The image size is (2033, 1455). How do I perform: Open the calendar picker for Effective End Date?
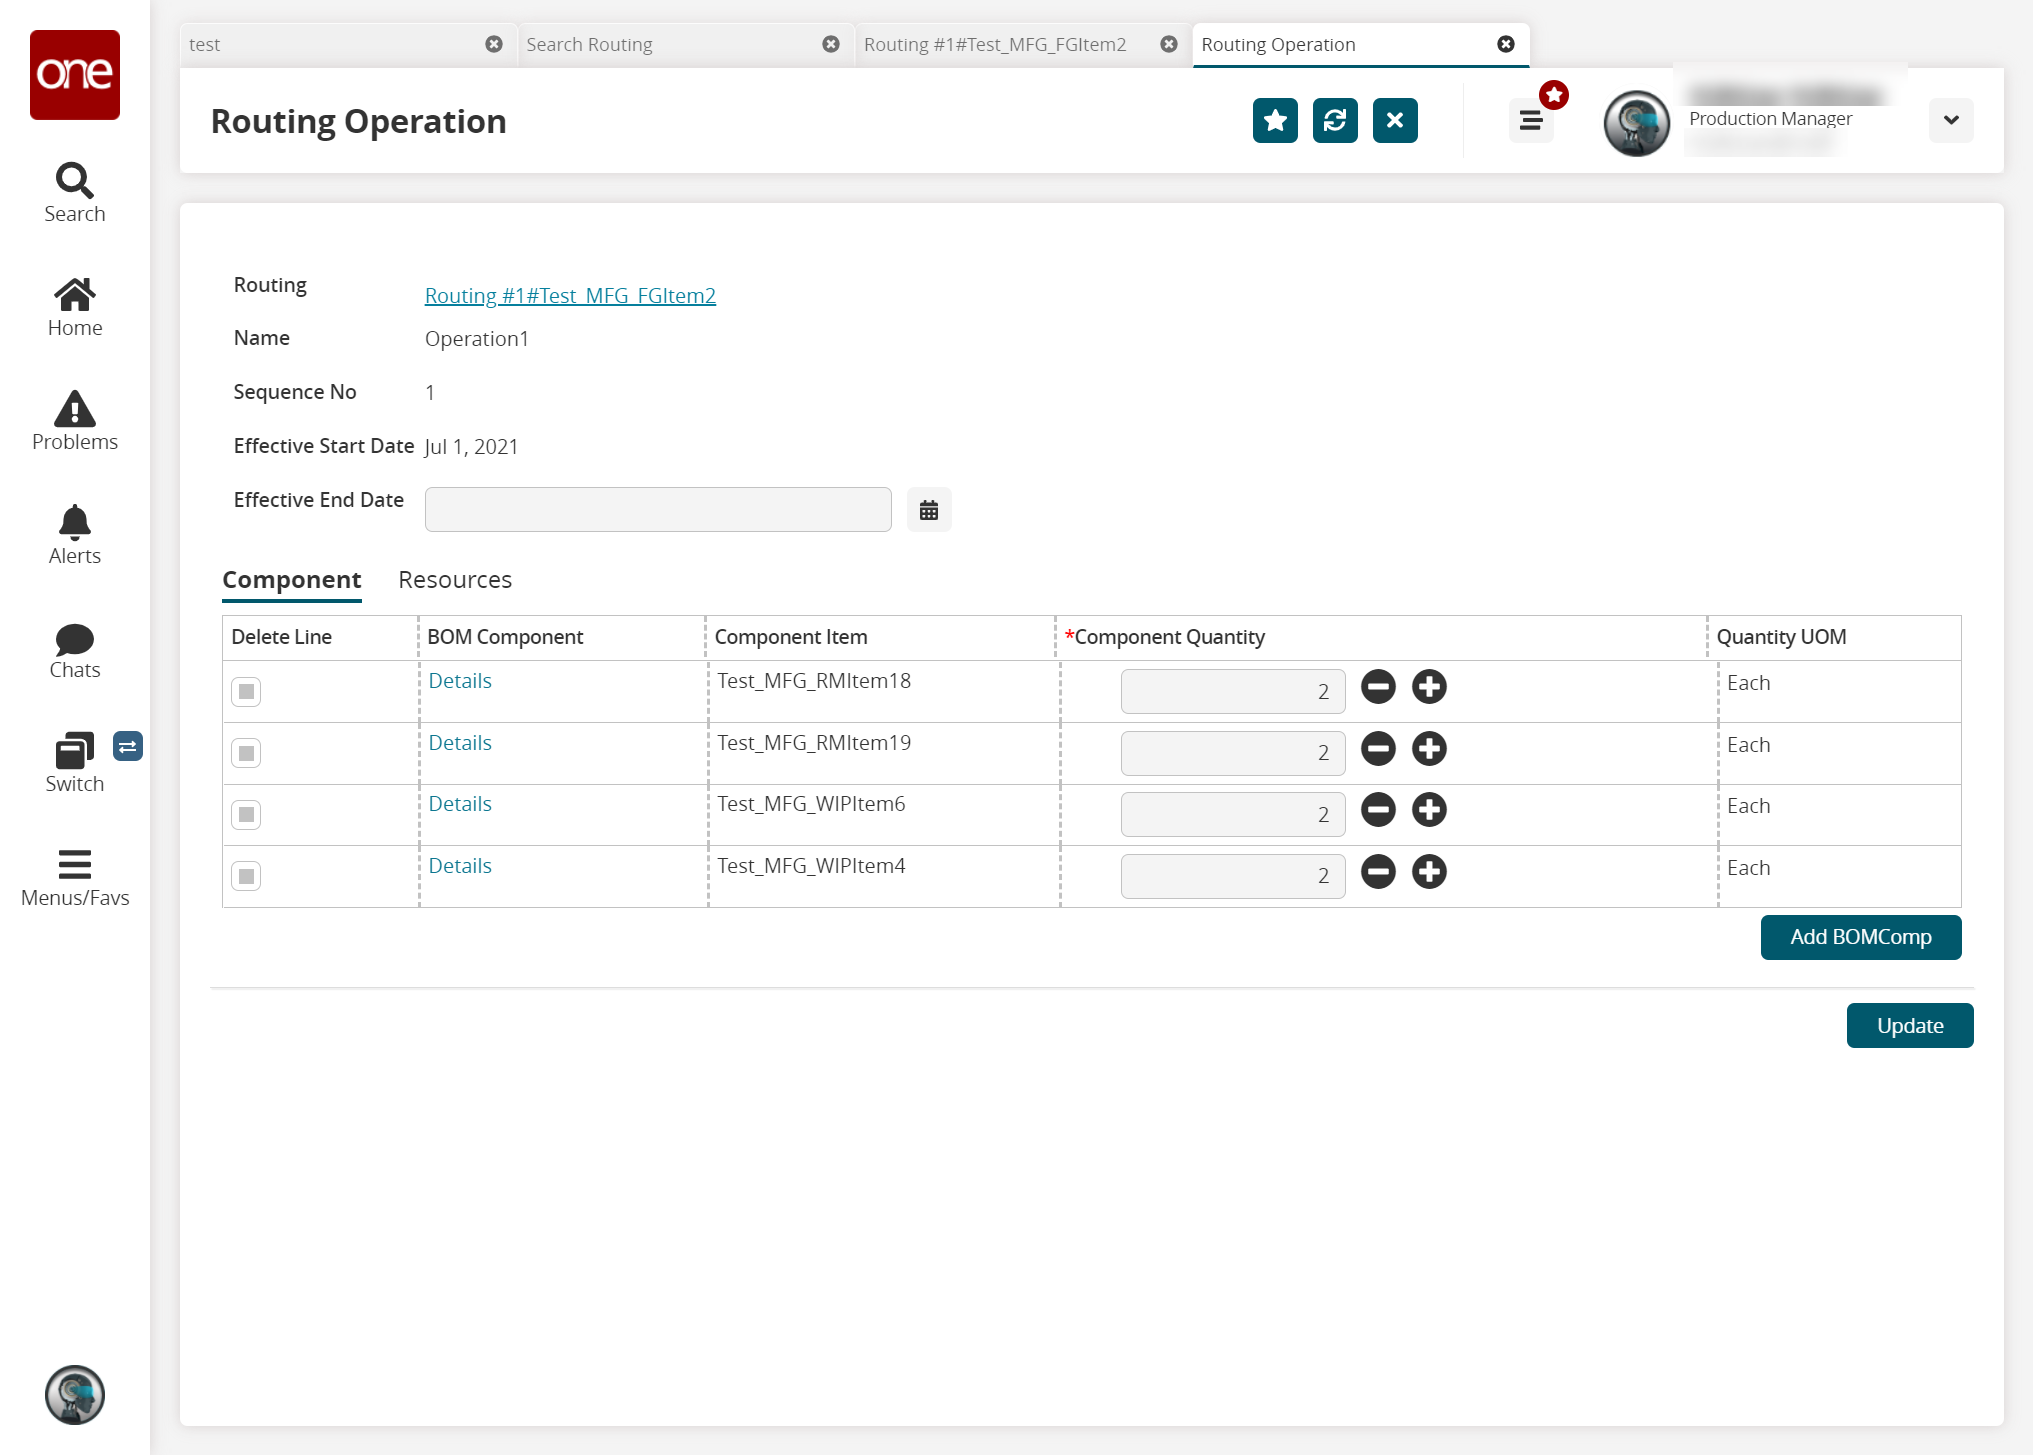928,510
